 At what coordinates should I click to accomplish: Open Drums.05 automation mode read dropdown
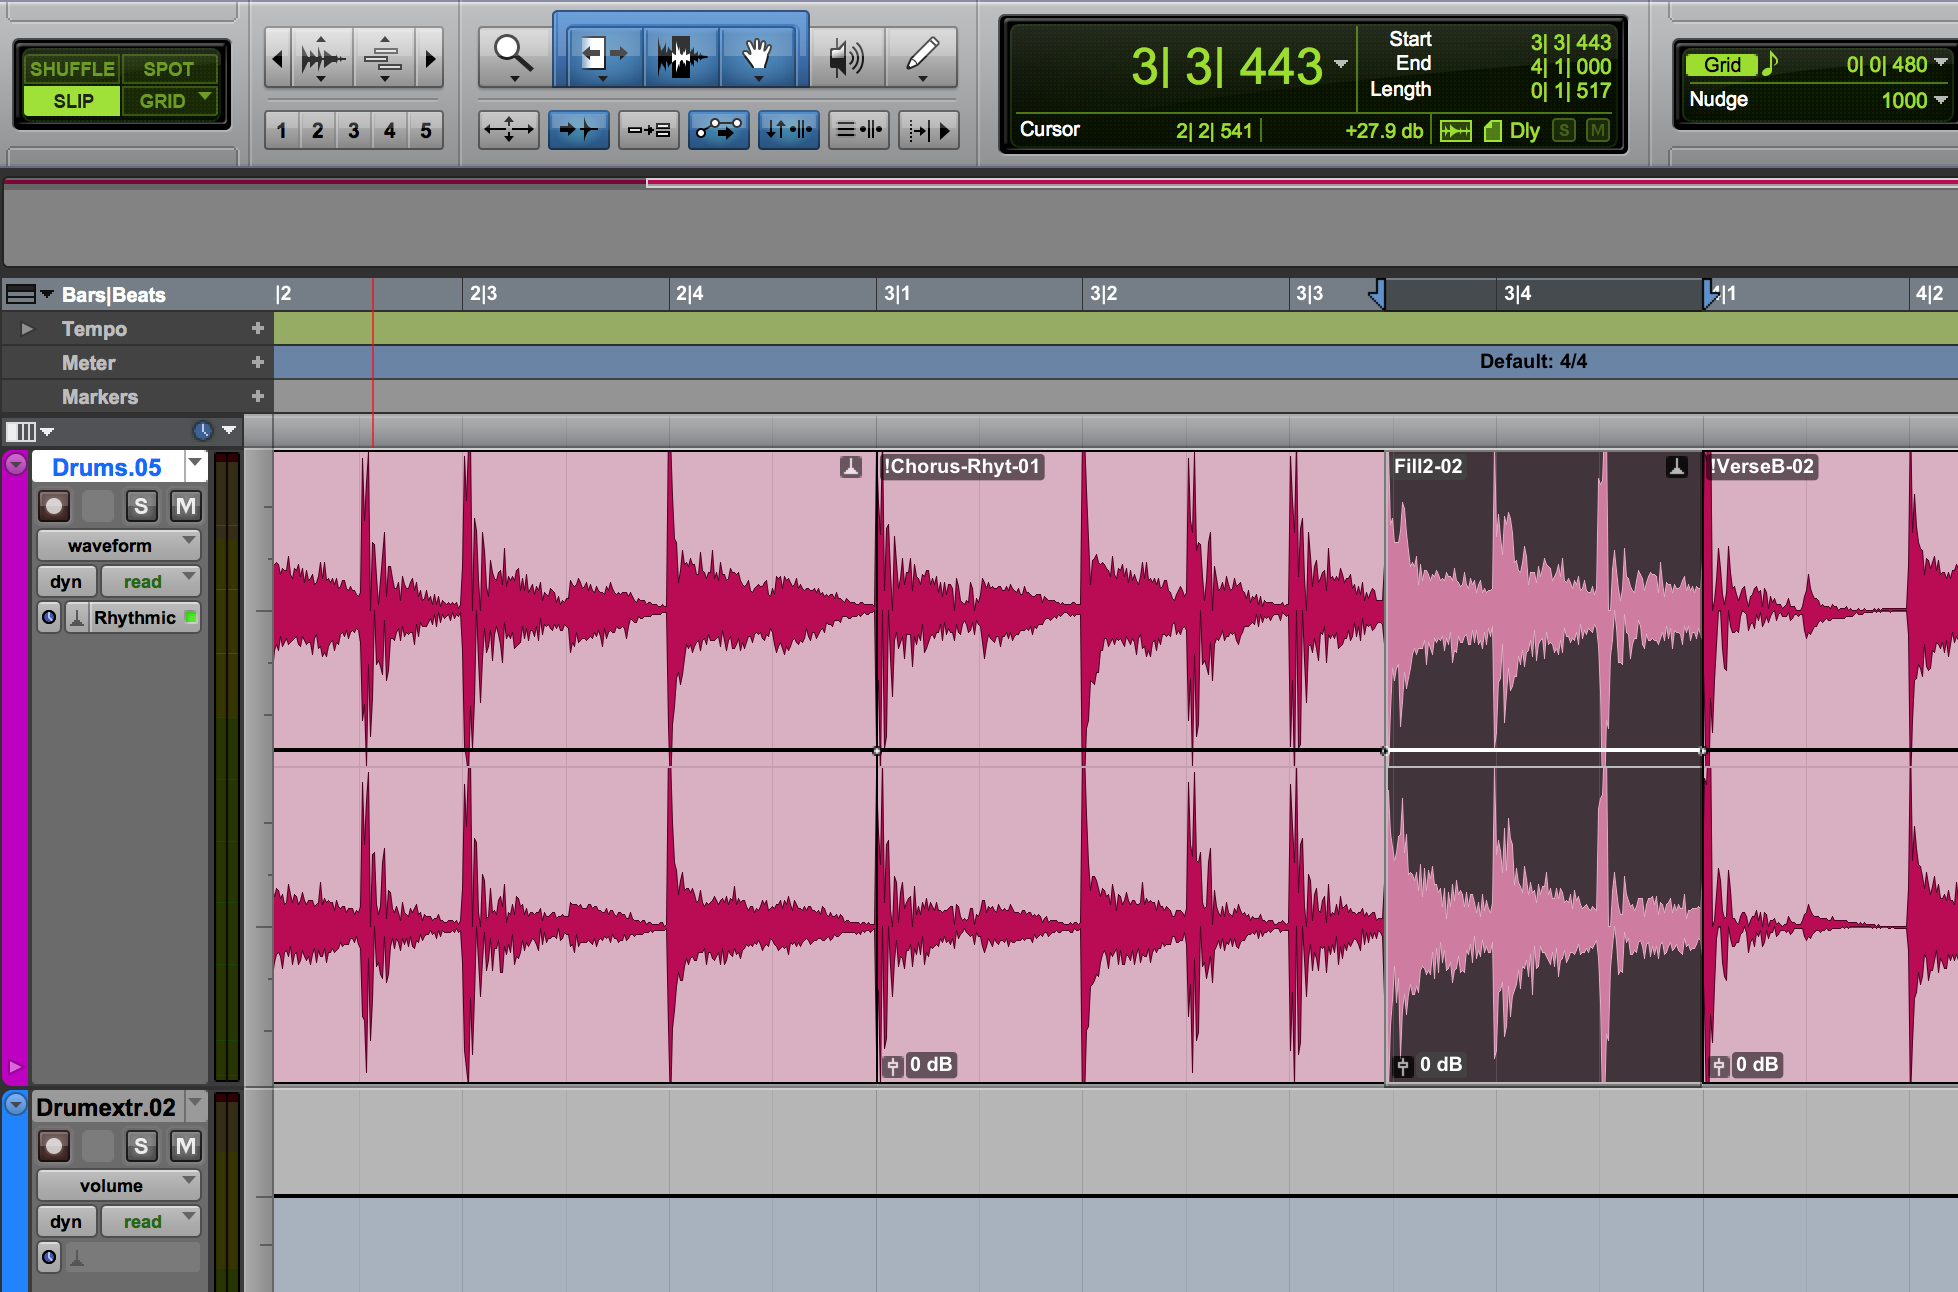(151, 582)
